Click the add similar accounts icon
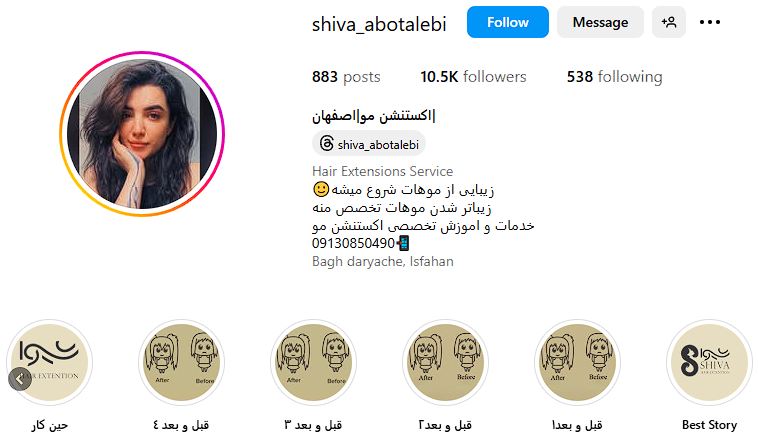This screenshot has width=758, height=438. pos(669,22)
